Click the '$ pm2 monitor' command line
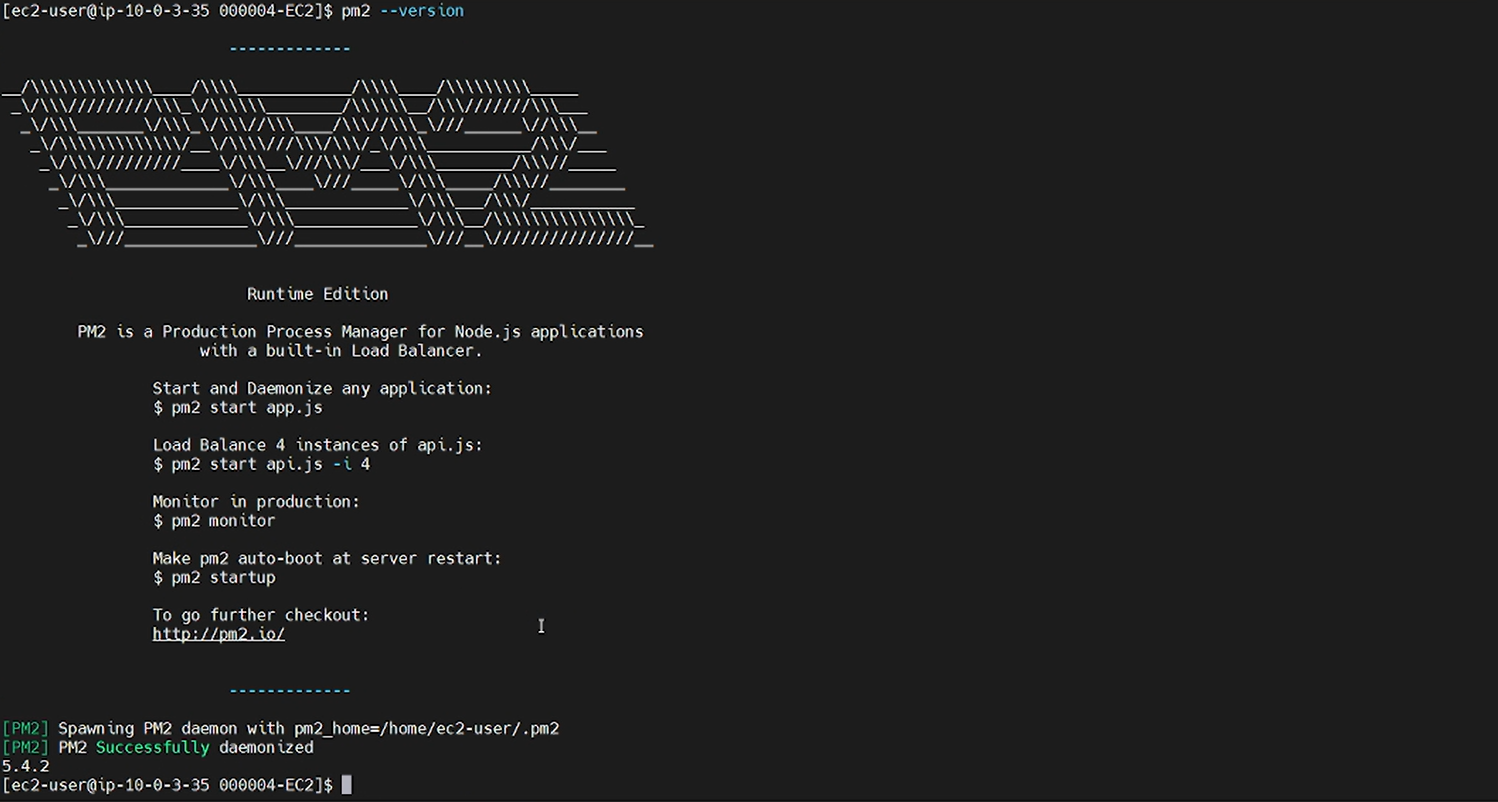 [x=214, y=521]
